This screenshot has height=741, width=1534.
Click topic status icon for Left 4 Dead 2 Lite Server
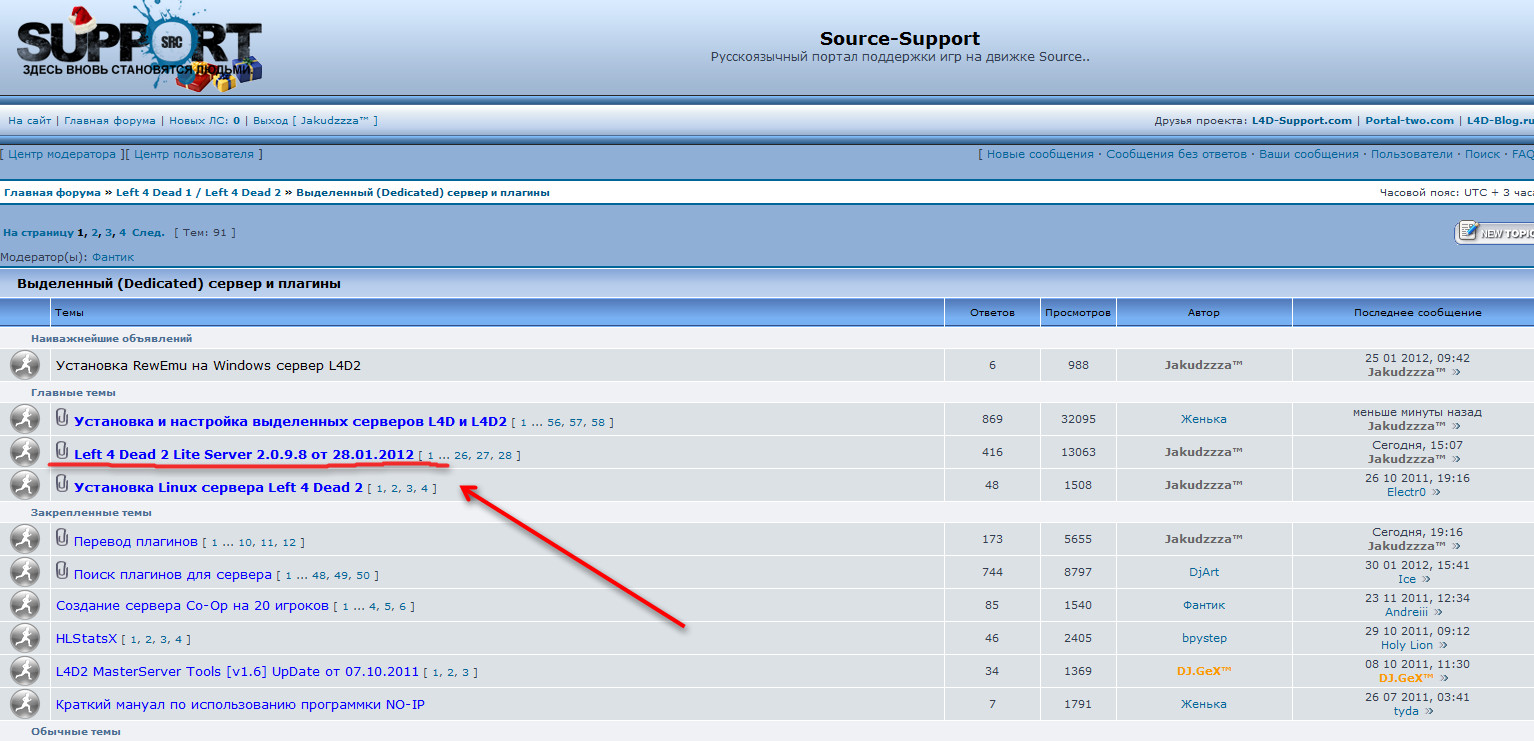pos(25,452)
